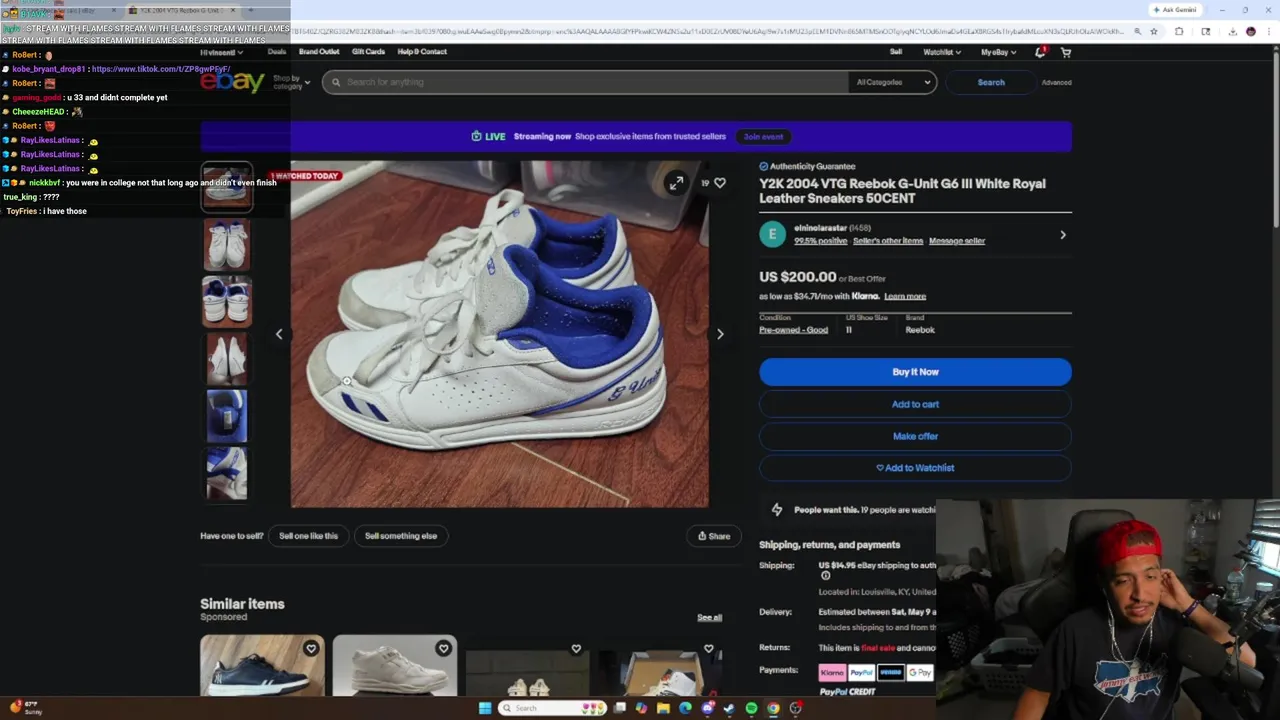Open the first similar item navy sneaker
Image resolution: width=1280 pixels, height=720 pixels.
pyautogui.click(x=262, y=666)
